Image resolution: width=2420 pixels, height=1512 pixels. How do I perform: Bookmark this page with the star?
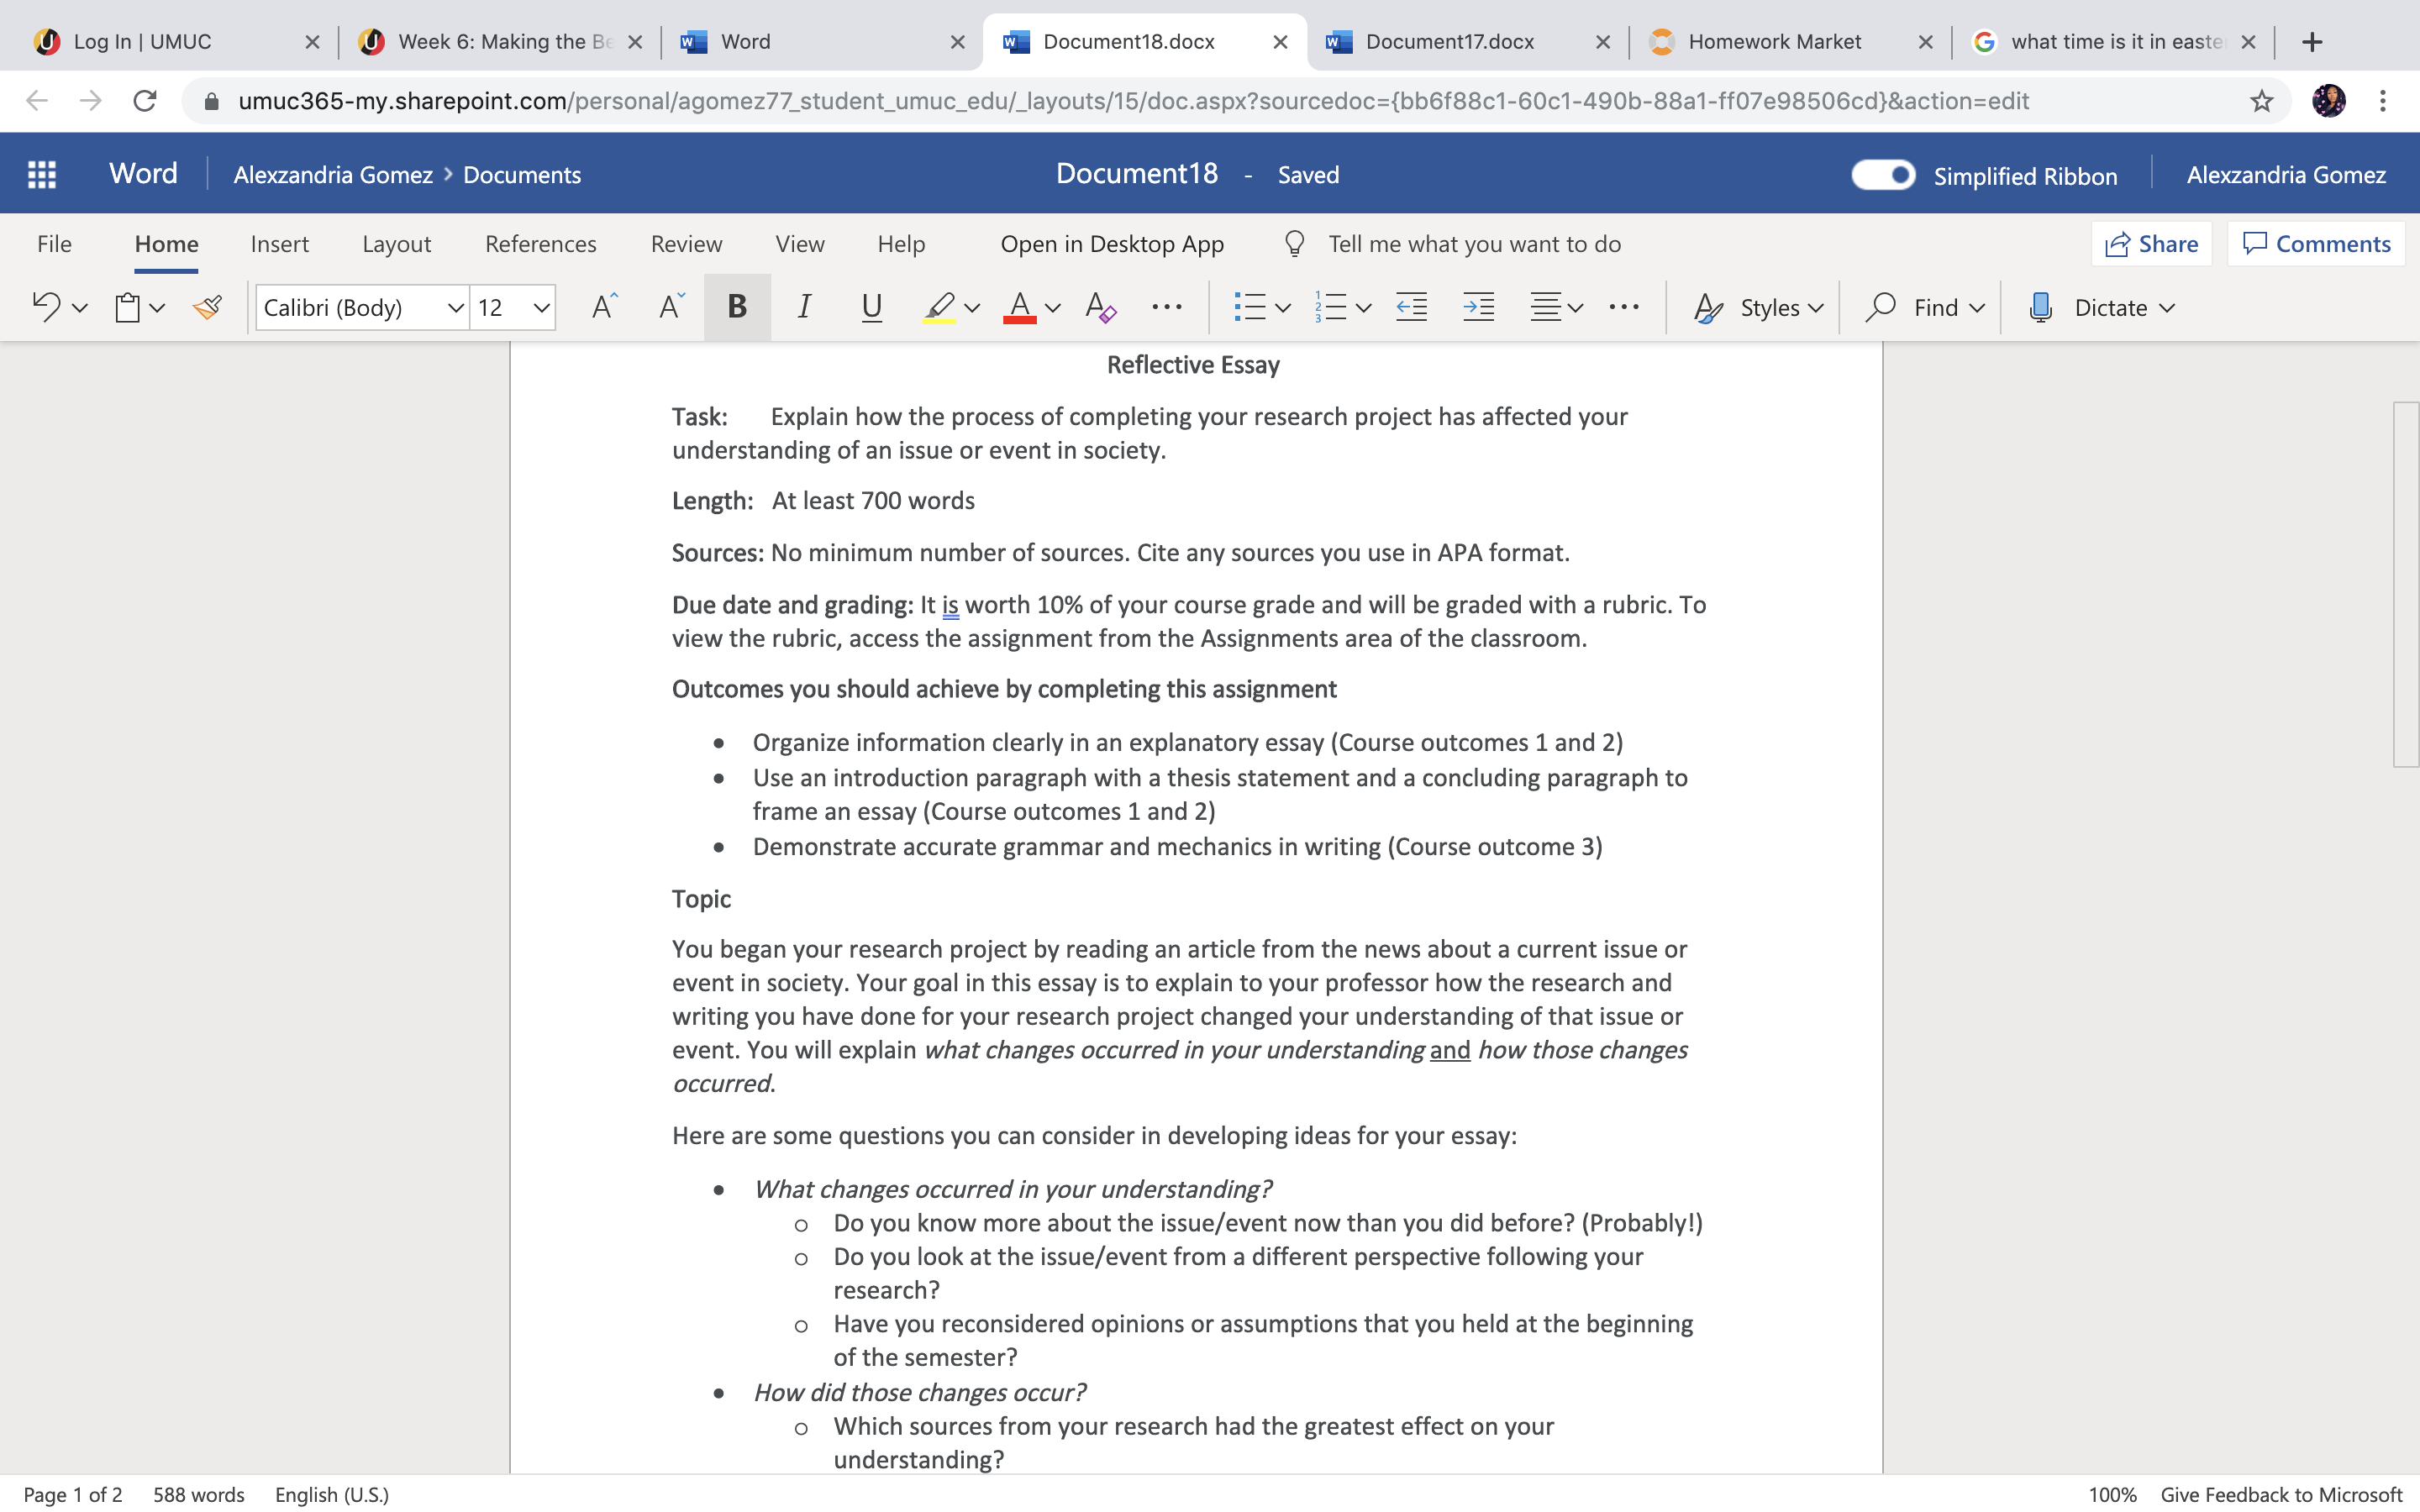click(2261, 101)
